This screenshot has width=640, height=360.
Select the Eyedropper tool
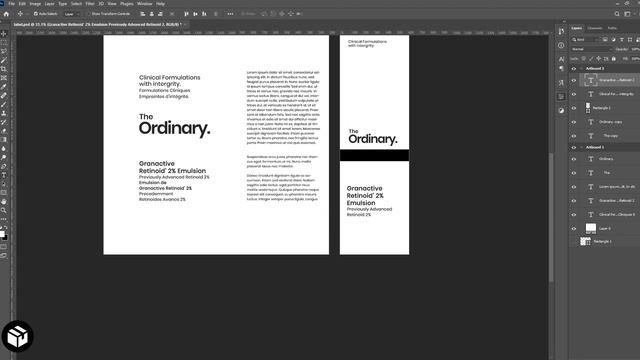(x=4, y=87)
